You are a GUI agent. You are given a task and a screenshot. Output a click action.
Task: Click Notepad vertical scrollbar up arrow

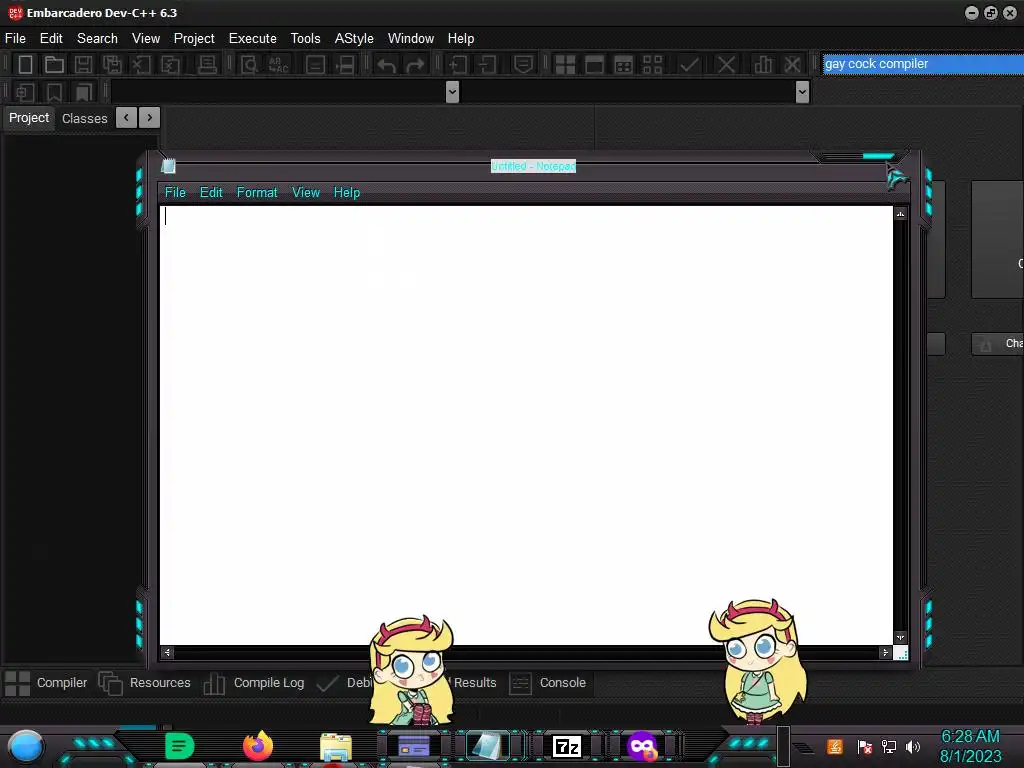(901, 214)
